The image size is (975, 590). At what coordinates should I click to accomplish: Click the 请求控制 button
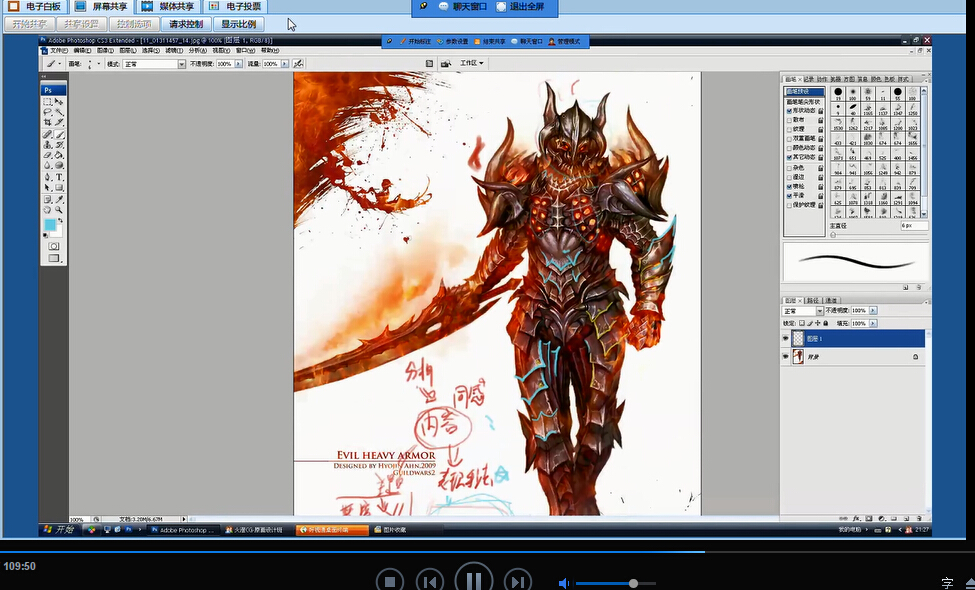pyautogui.click(x=185, y=24)
